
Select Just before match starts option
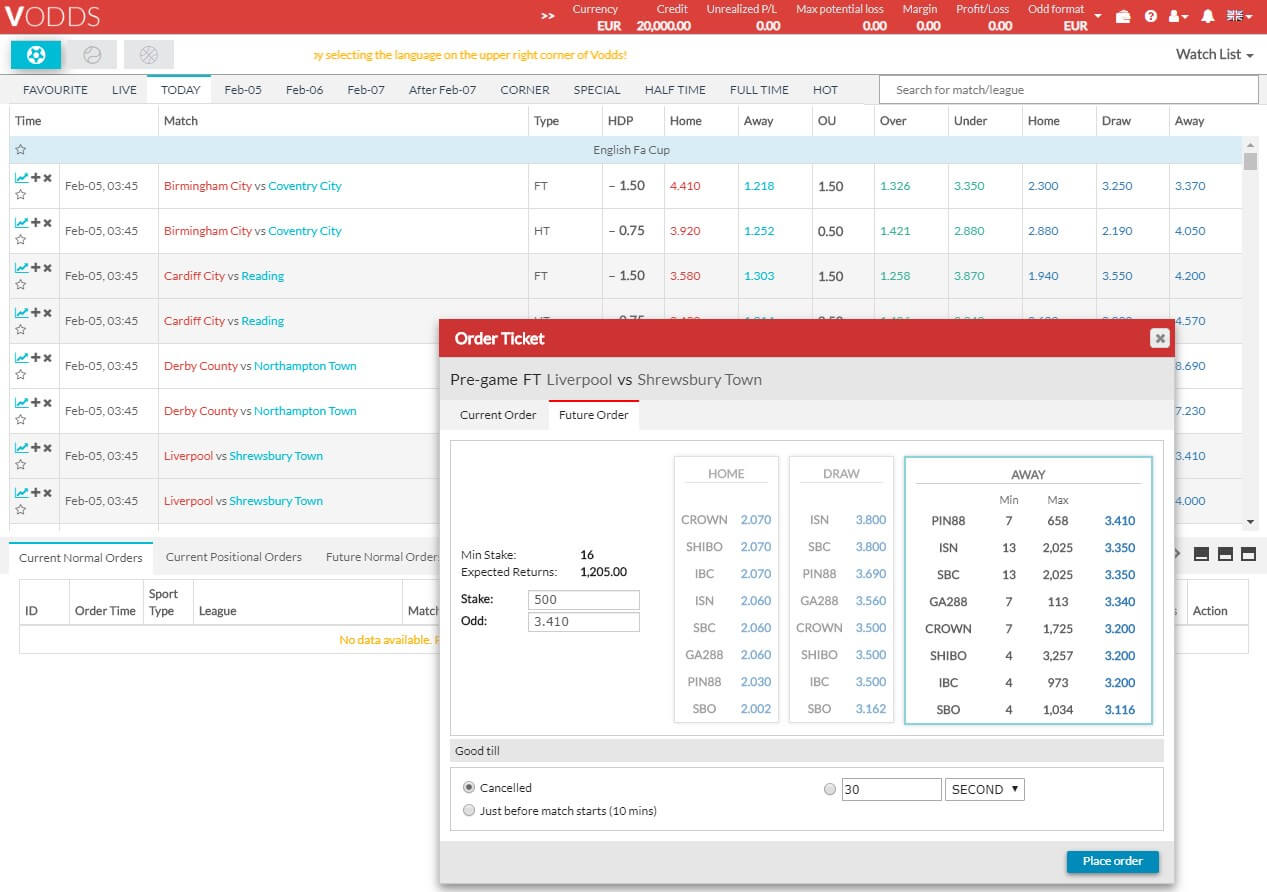point(469,811)
